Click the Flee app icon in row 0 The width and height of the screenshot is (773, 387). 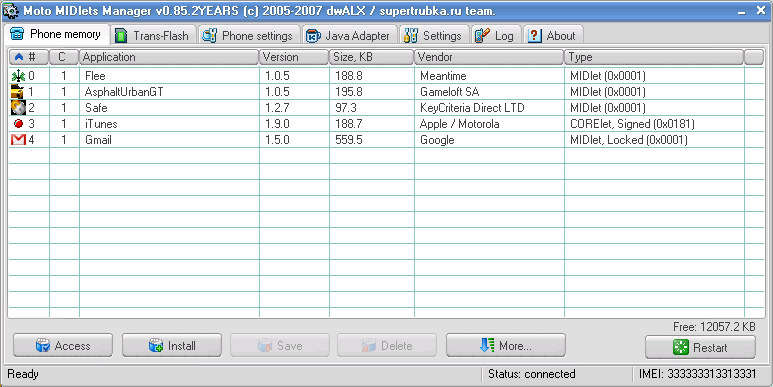[x=18, y=75]
